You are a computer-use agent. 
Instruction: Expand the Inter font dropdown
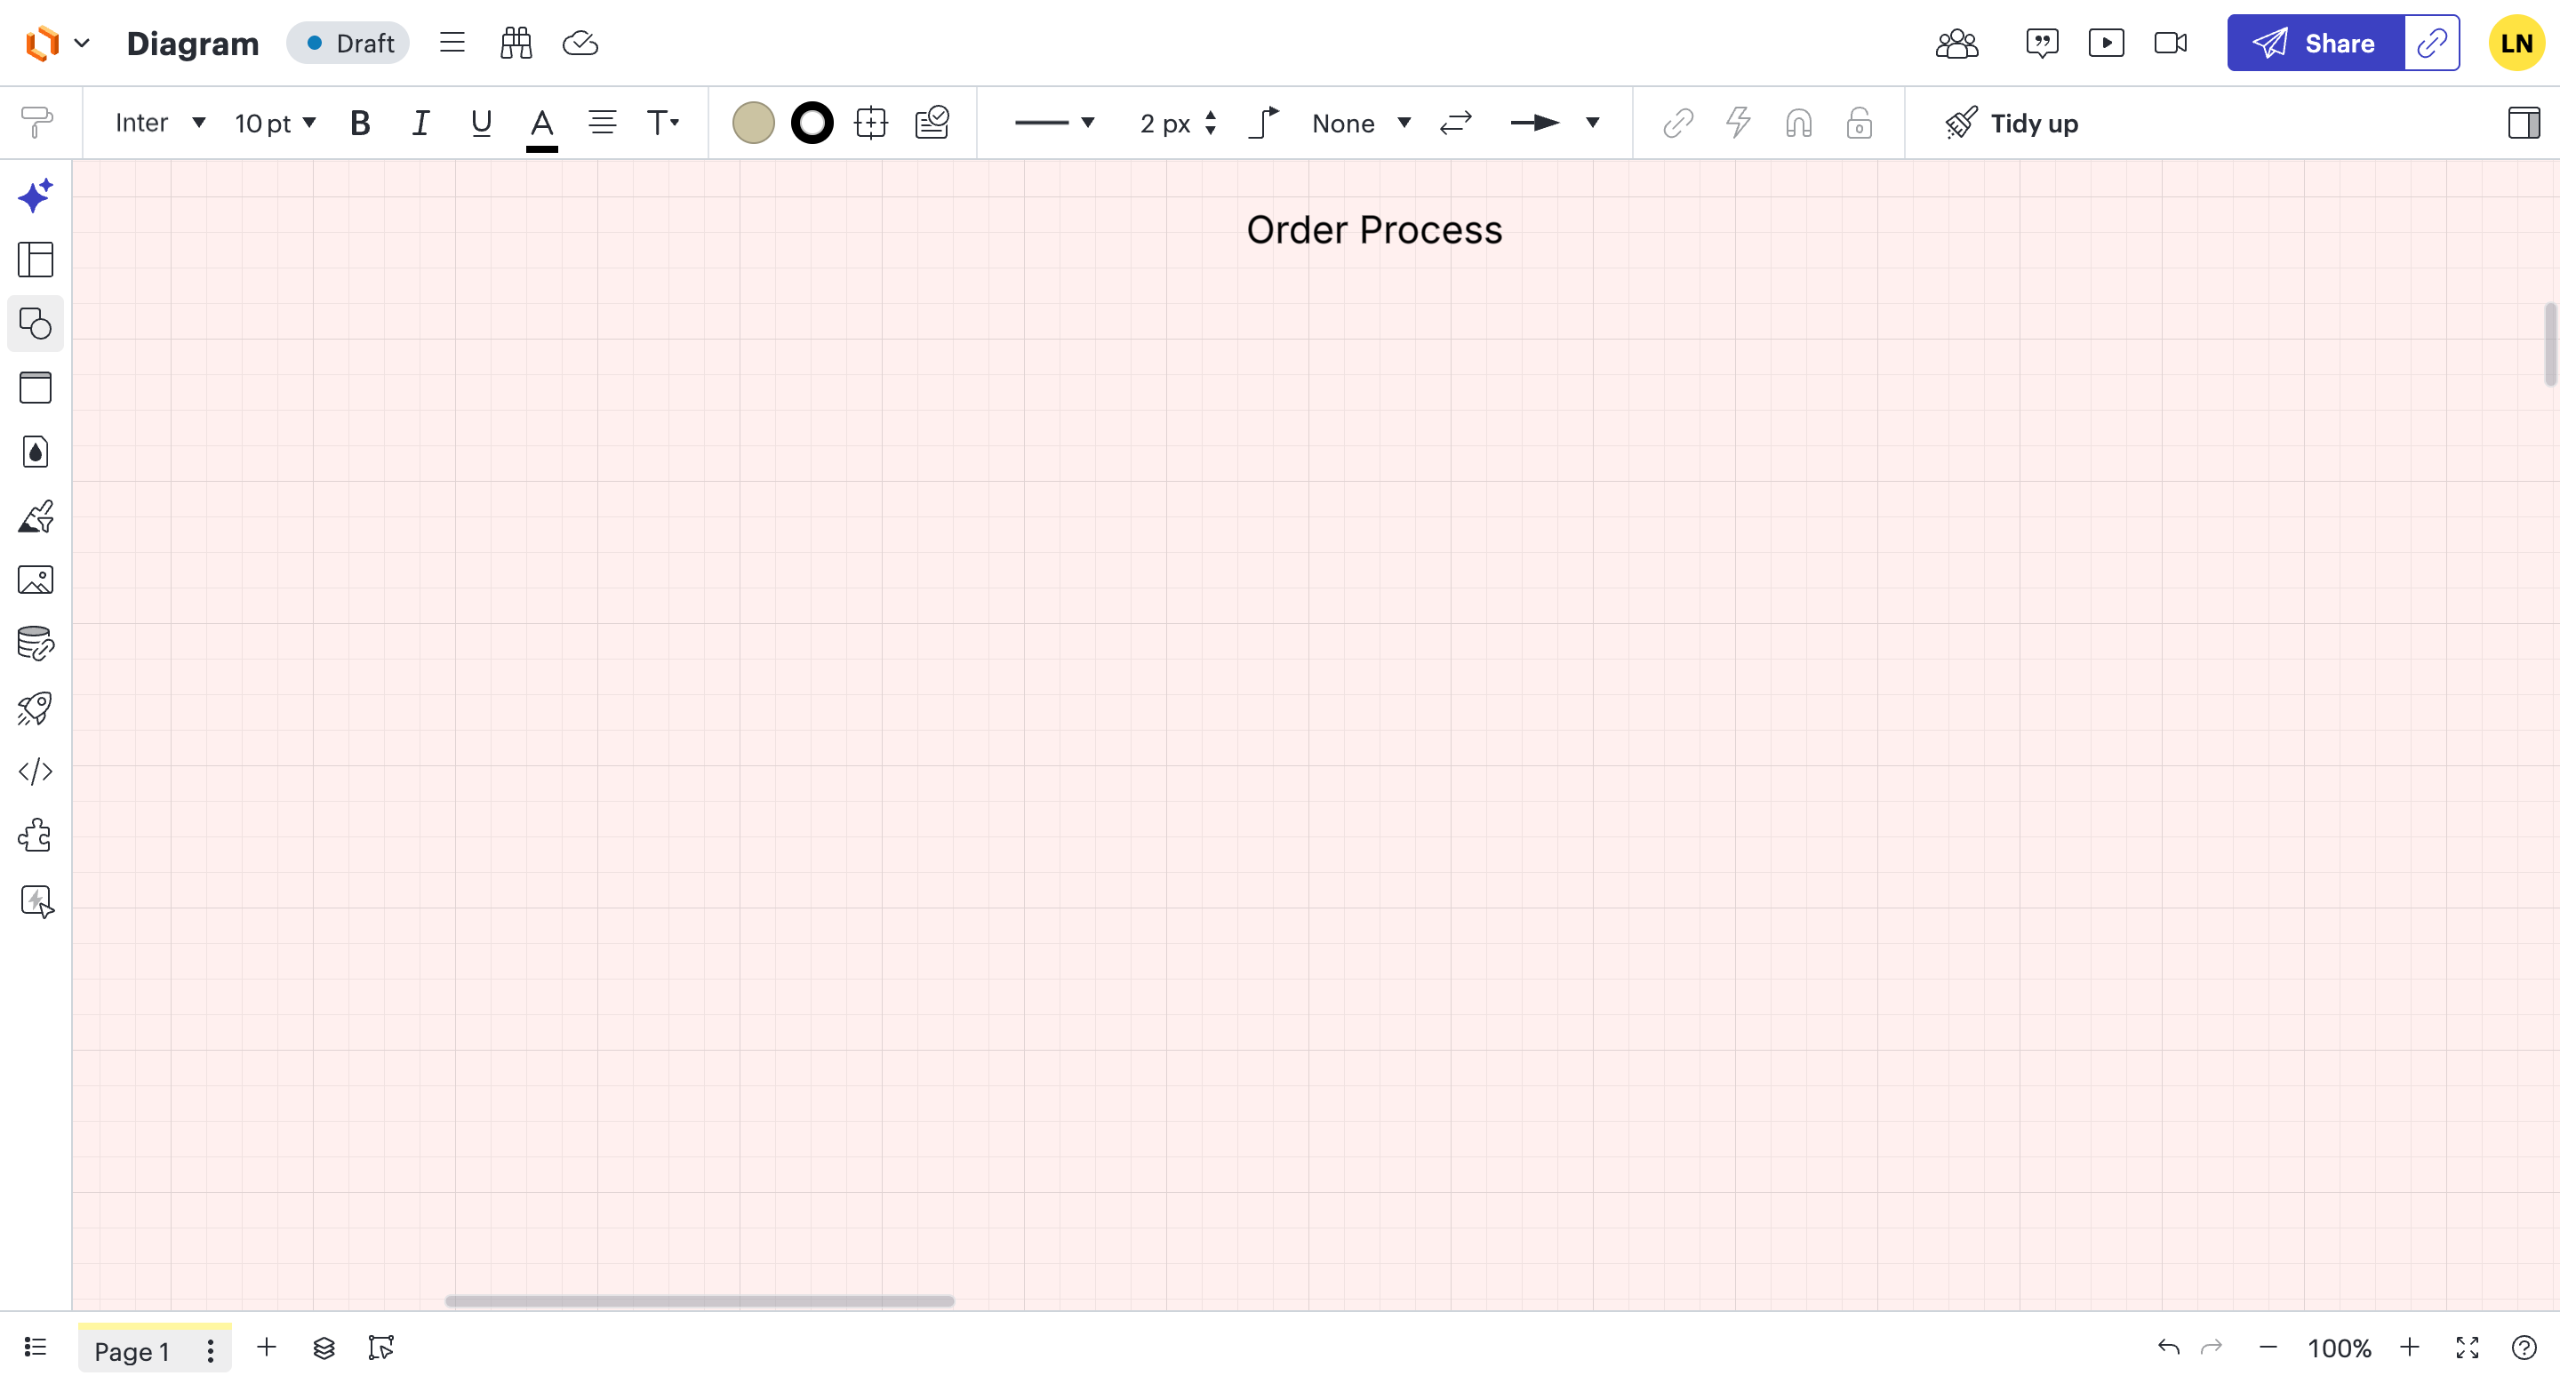tap(160, 123)
